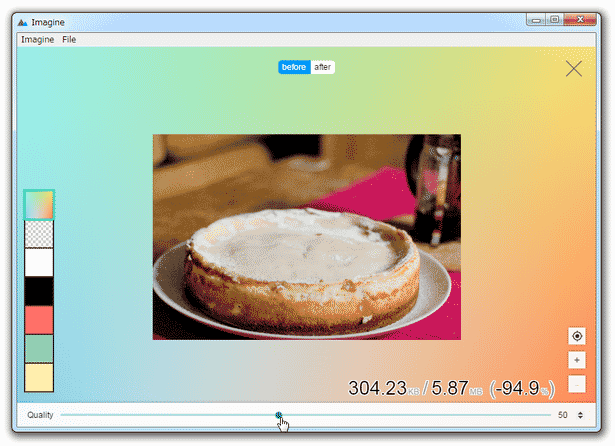Maximize the Imagine window

554,20
